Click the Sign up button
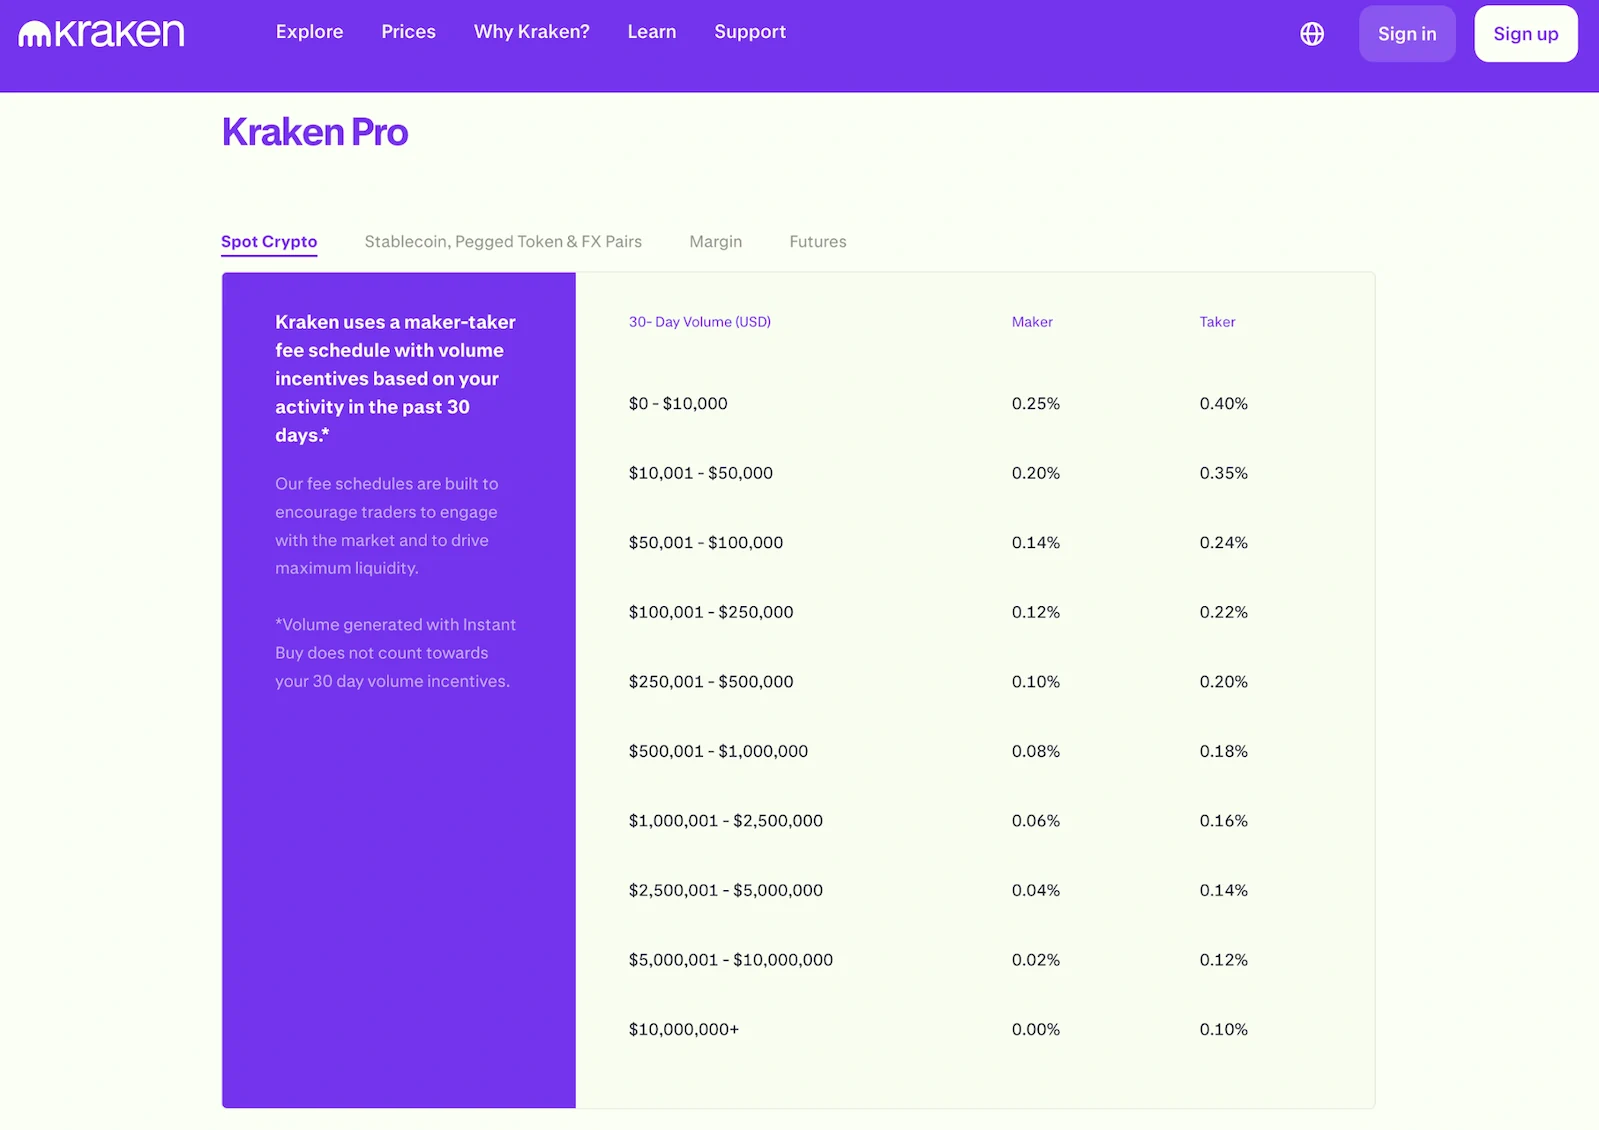The image size is (1599, 1130). (1524, 34)
